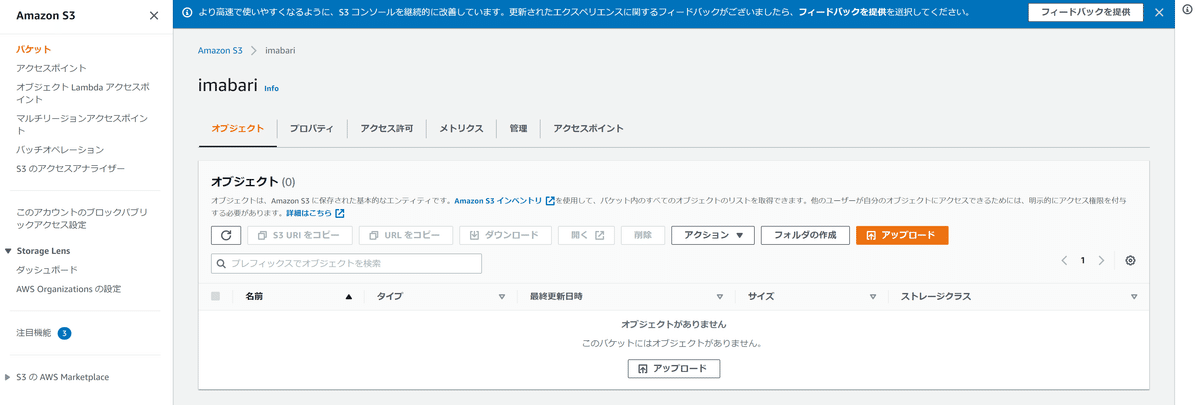Viewport: 1200px width, 405px height.
Task: Open S3 のアクセスアナライザー link
Action: (x=71, y=168)
